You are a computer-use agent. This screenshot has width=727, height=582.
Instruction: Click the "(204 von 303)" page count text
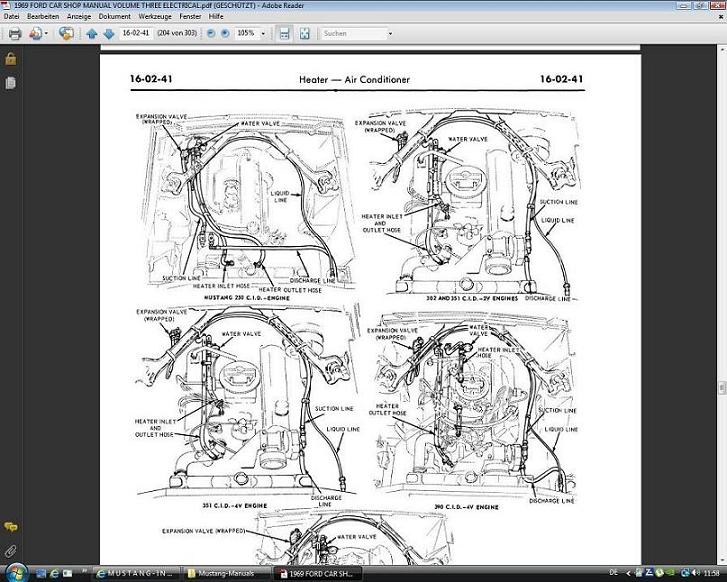pyautogui.click(x=177, y=33)
